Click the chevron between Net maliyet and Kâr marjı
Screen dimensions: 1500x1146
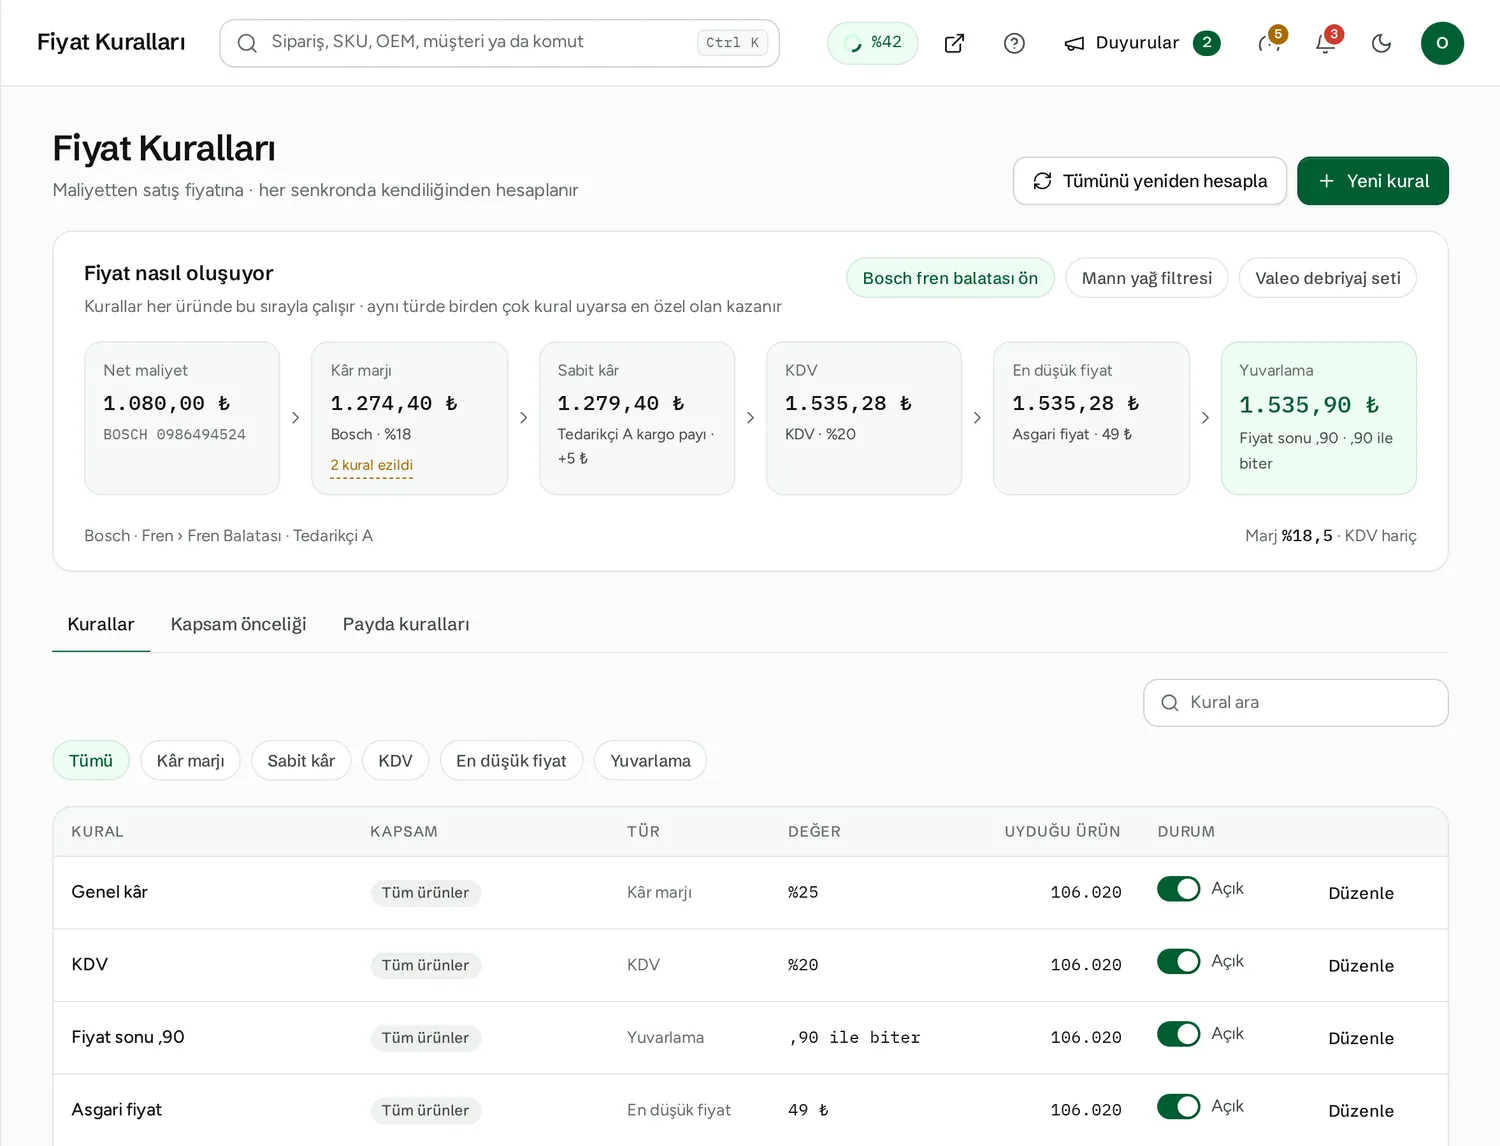pyautogui.click(x=295, y=418)
